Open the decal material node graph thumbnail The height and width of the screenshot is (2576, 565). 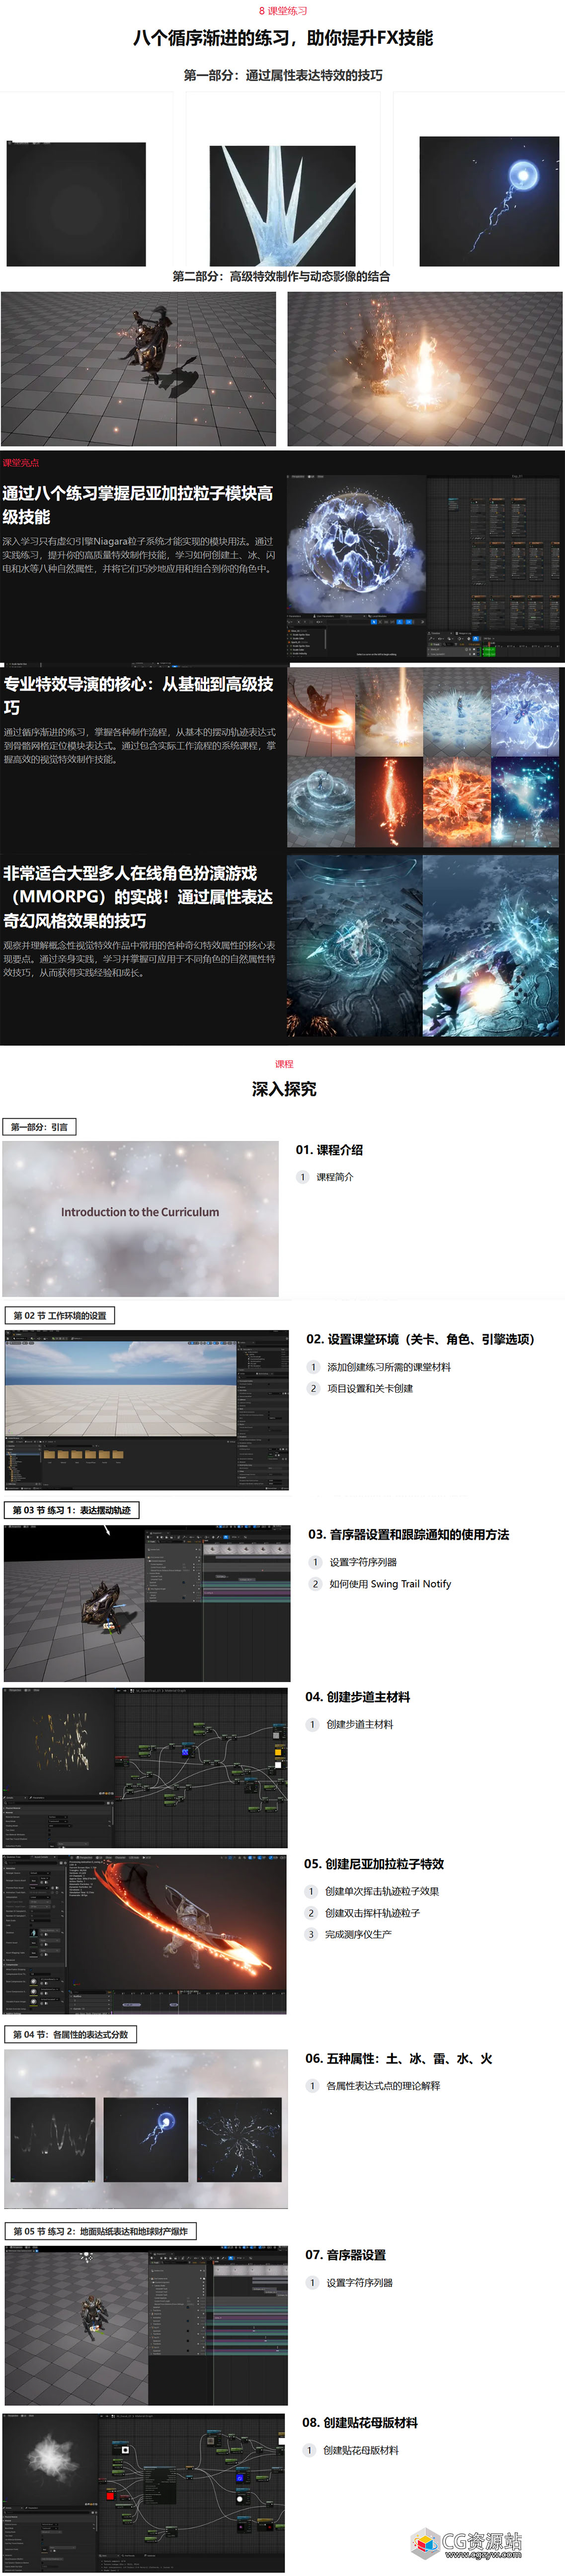143,2493
